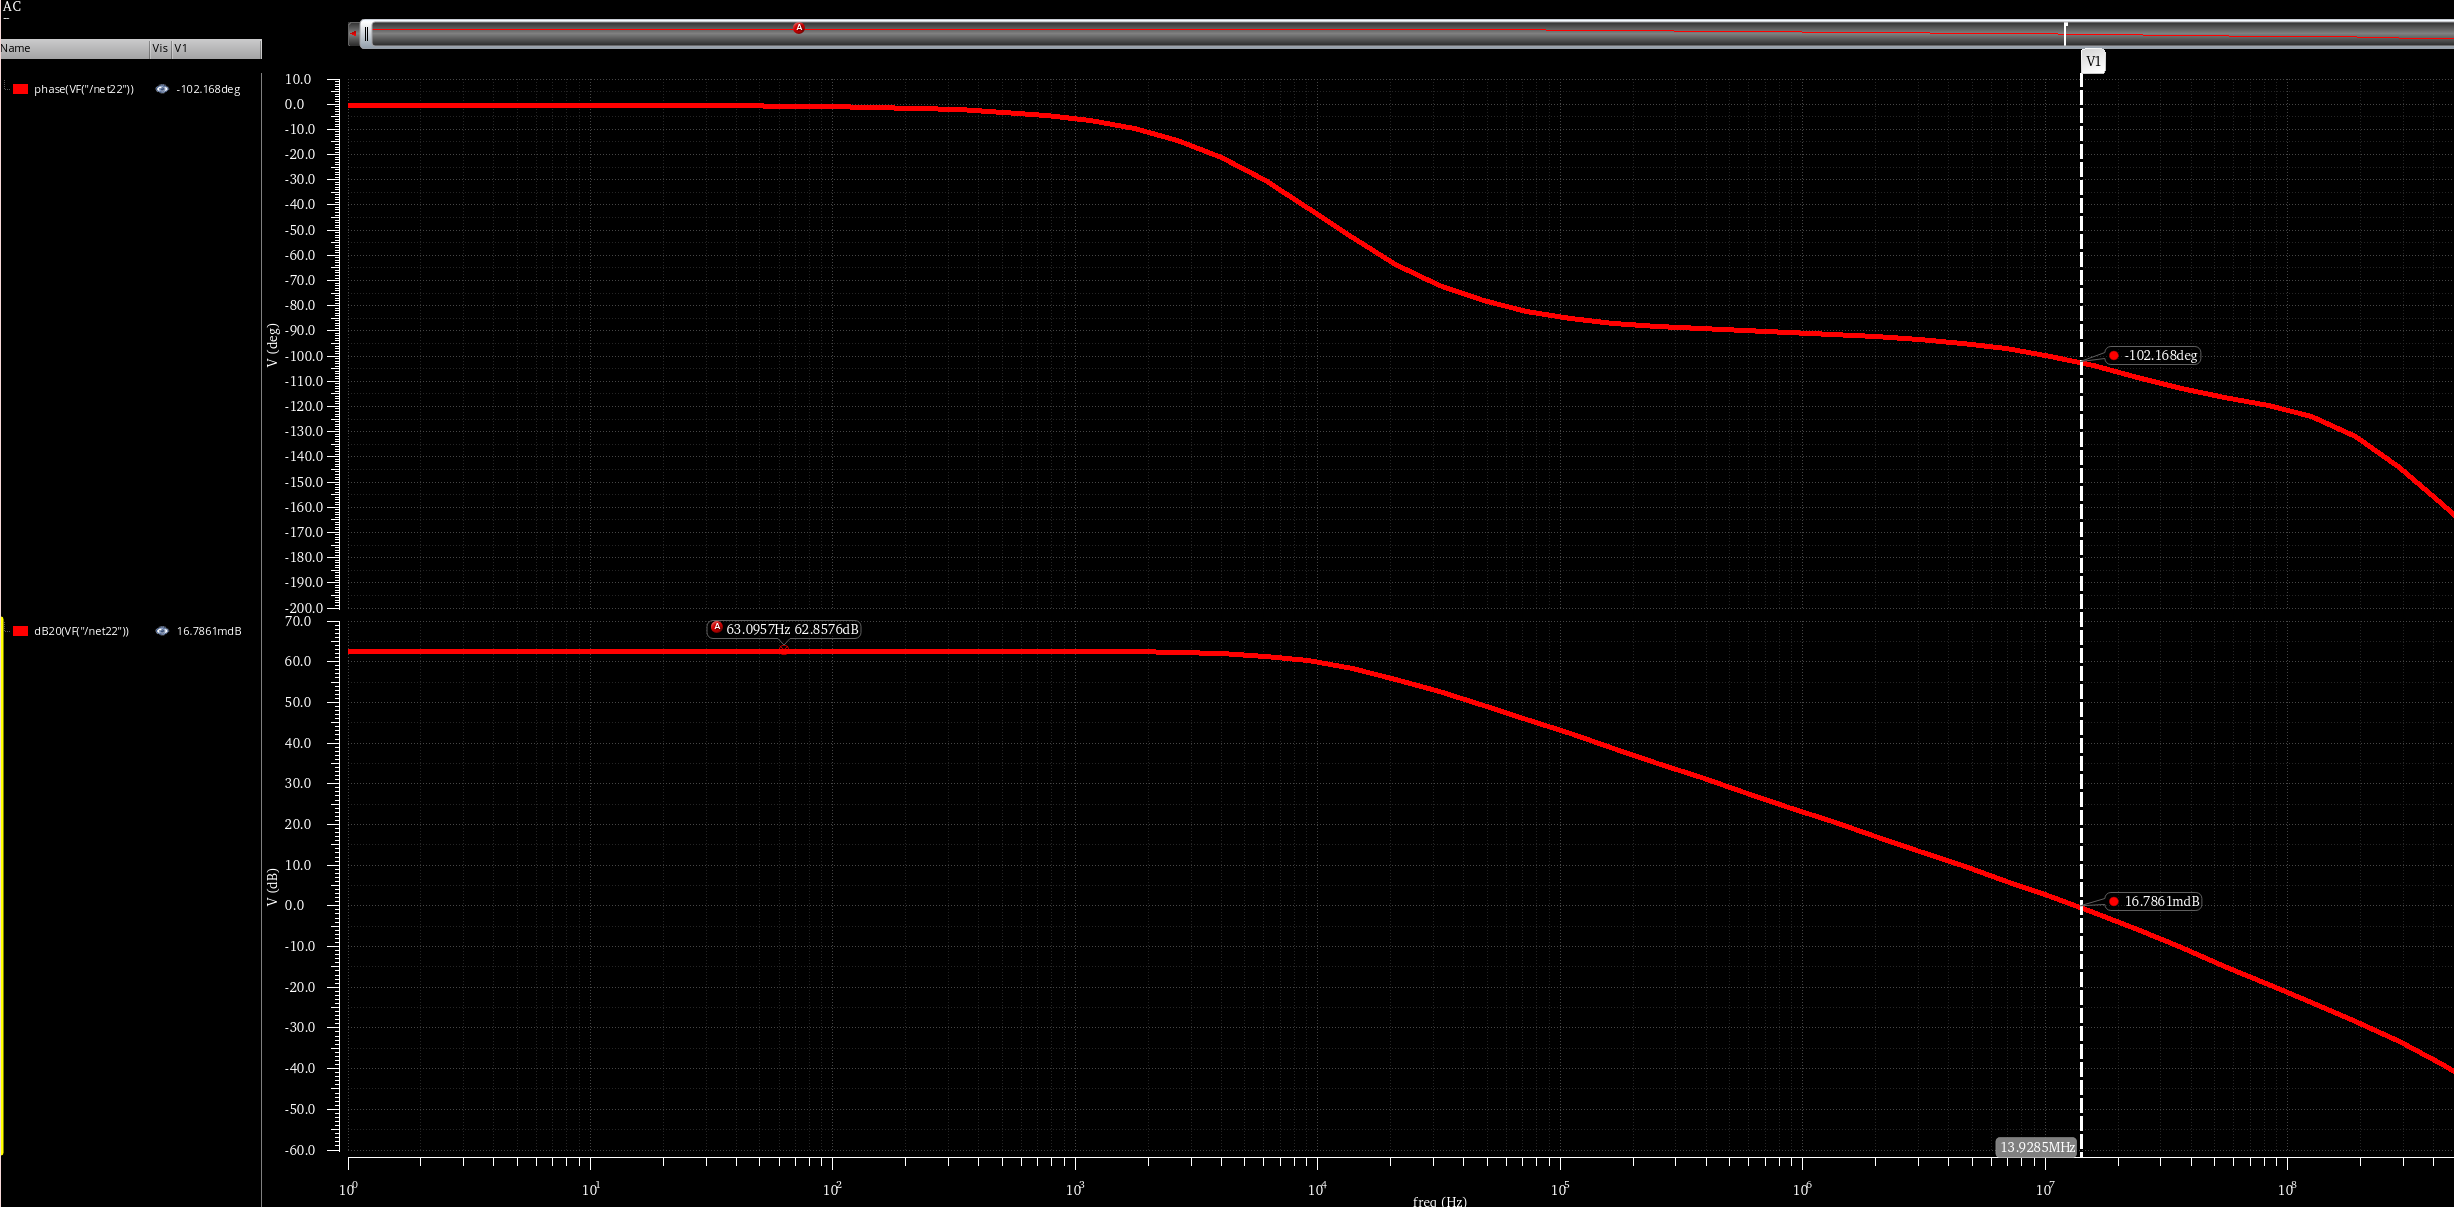Select the 63.0957Hz 62.8576dB point marker label
The image size is (2454, 1207).
tap(784, 629)
